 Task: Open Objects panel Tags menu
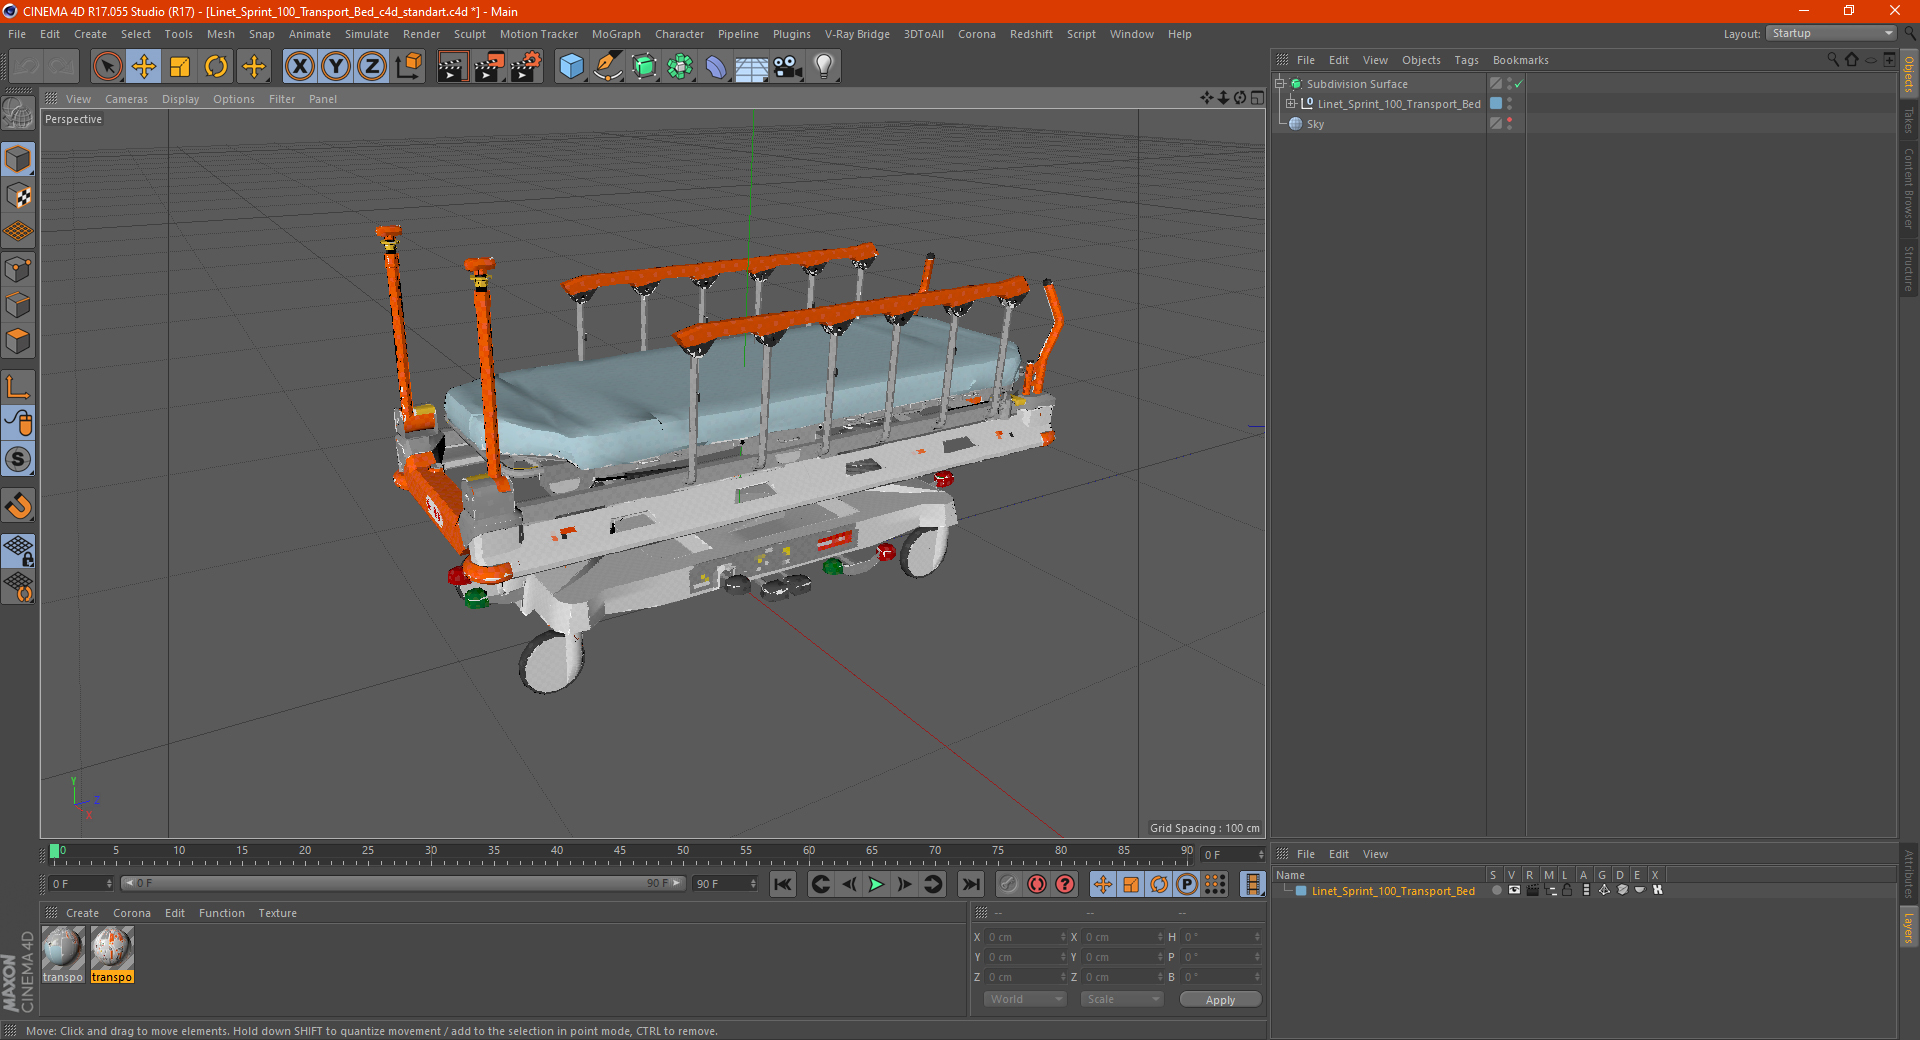coord(1466,60)
